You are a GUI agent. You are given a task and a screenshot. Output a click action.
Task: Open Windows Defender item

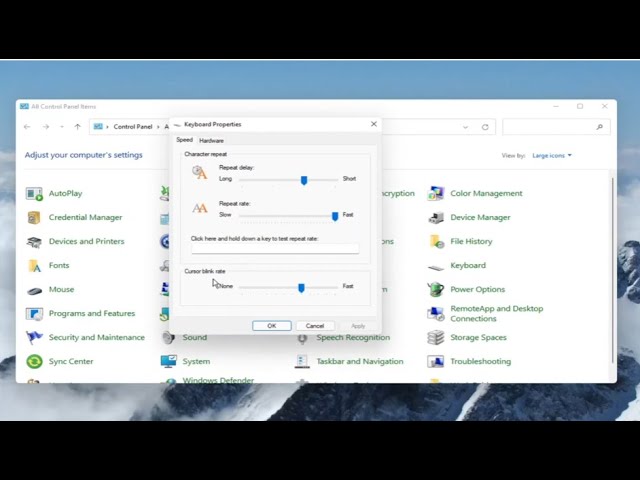pos(218,380)
